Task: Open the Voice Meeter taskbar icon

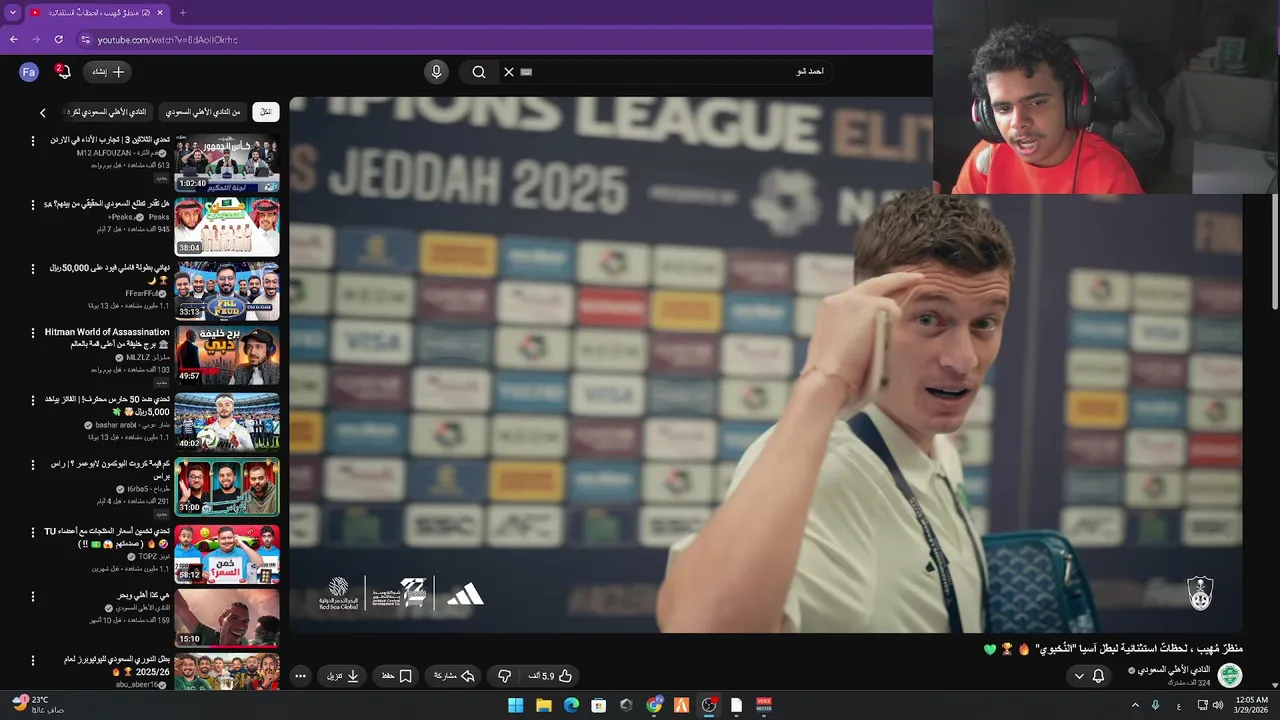Action: pos(764,705)
